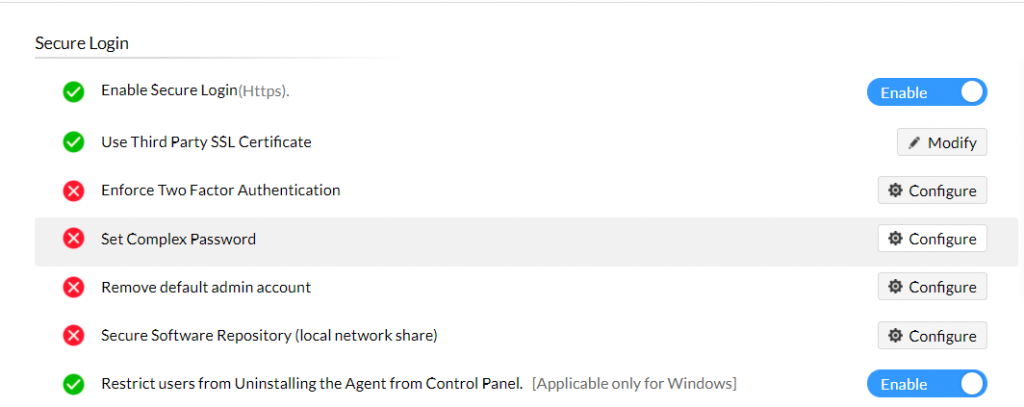The height and width of the screenshot is (407, 1024).
Task: Click green check icon beside Restrict users from Uninstalling
Action: point(73,384)
